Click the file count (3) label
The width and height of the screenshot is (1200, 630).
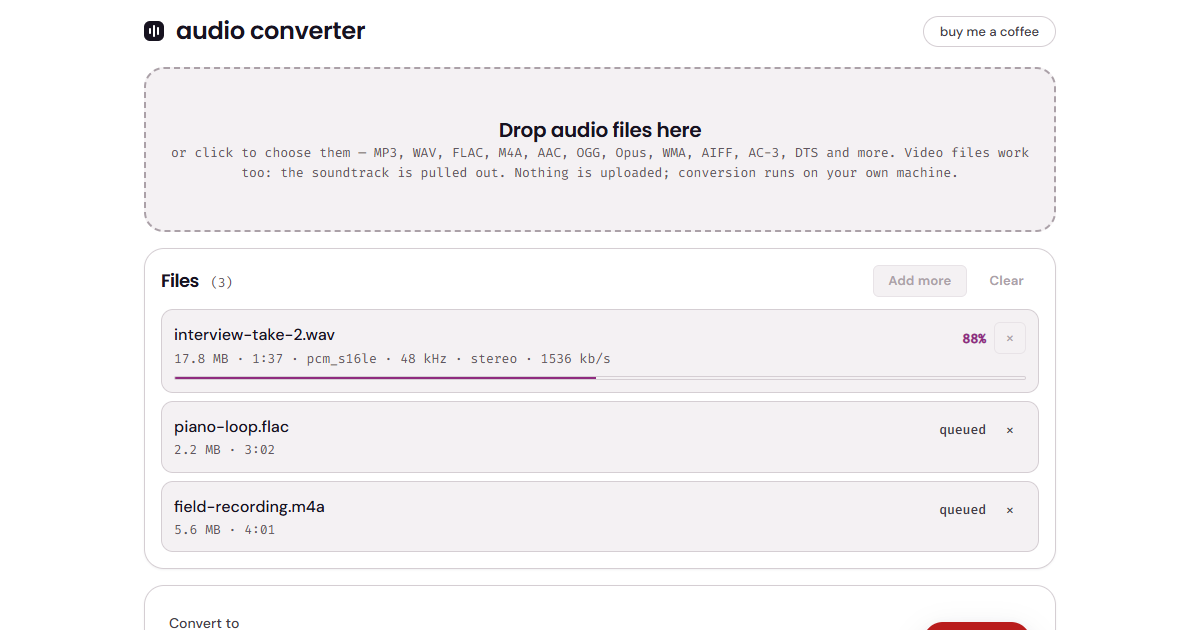(x=221, y=282)
